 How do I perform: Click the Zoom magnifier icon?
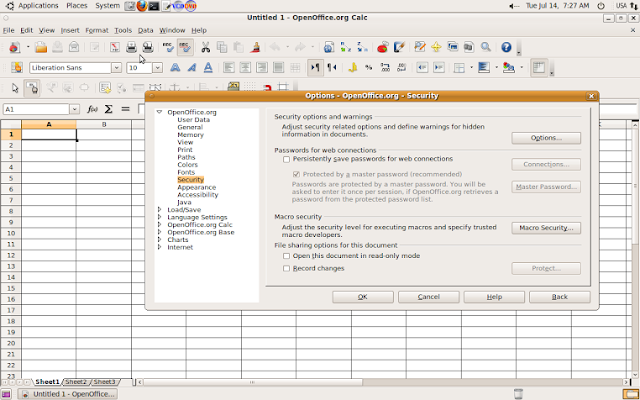pos(486,47)
